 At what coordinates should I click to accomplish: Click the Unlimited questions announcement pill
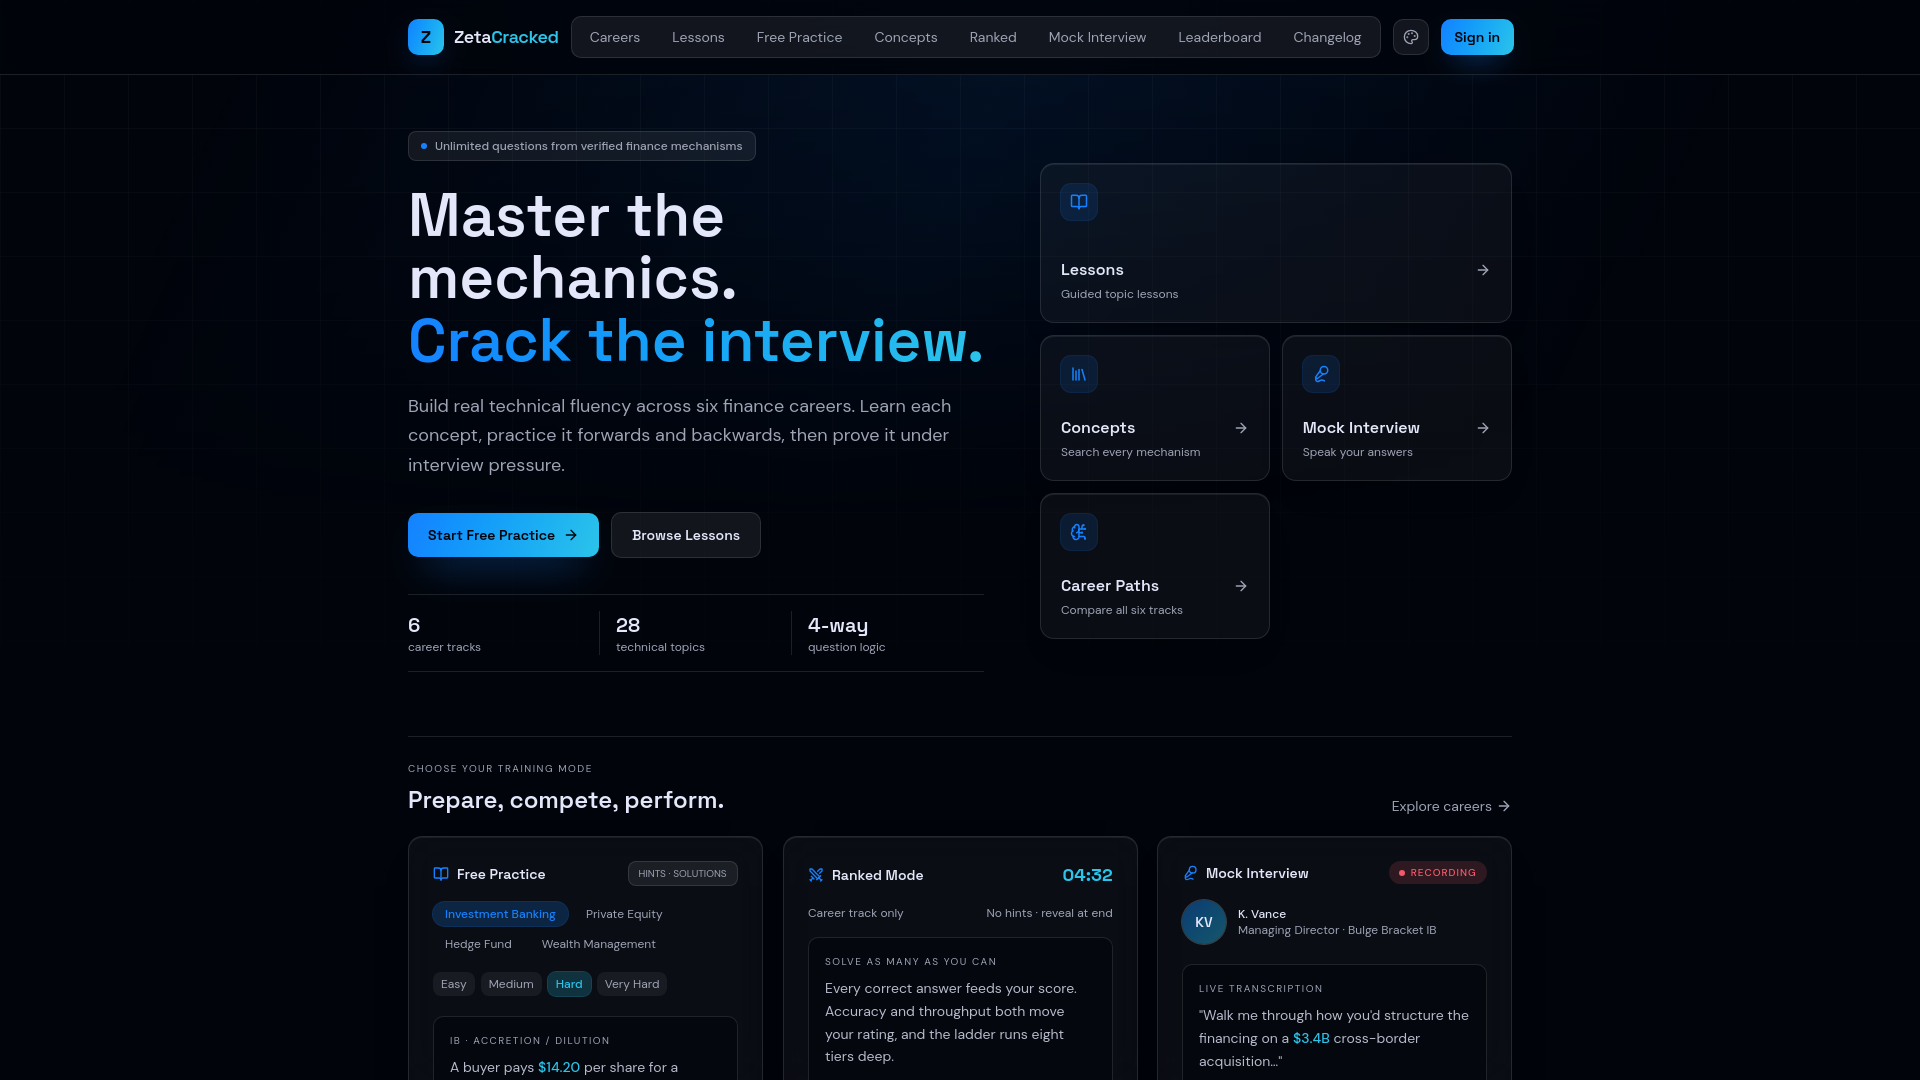(x=582, y=146)
